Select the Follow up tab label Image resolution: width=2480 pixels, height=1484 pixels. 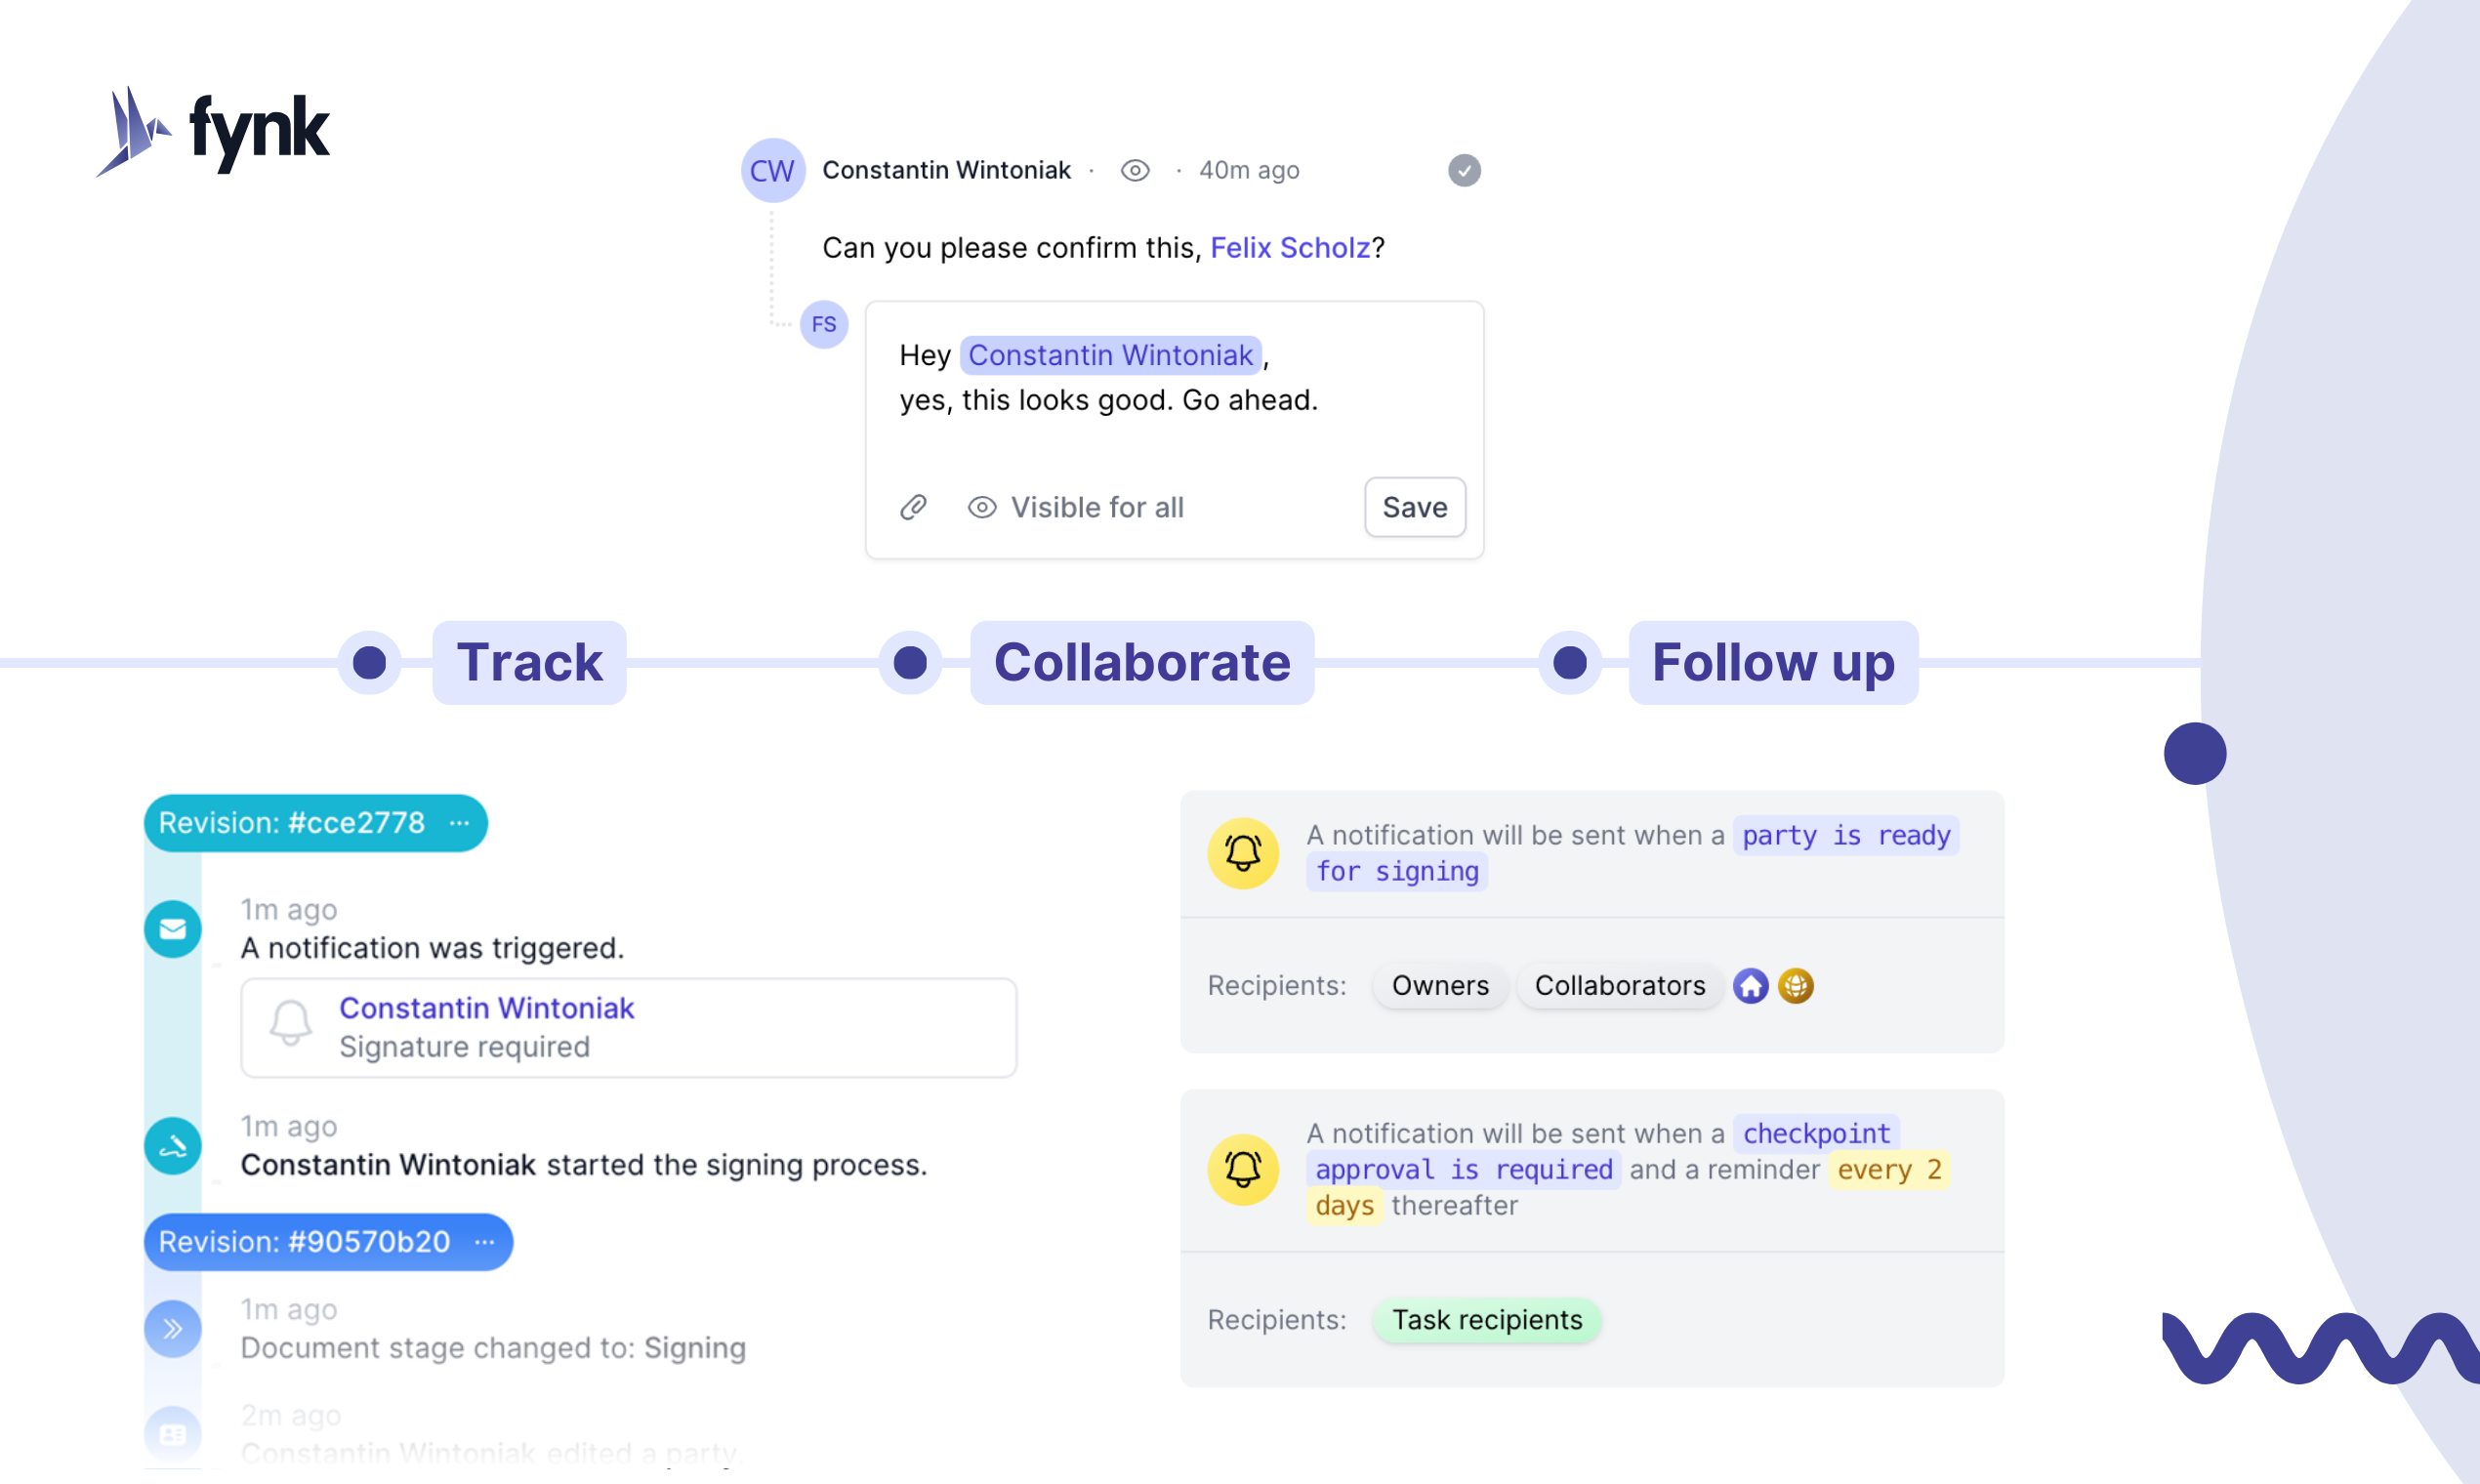point(1773,663)
